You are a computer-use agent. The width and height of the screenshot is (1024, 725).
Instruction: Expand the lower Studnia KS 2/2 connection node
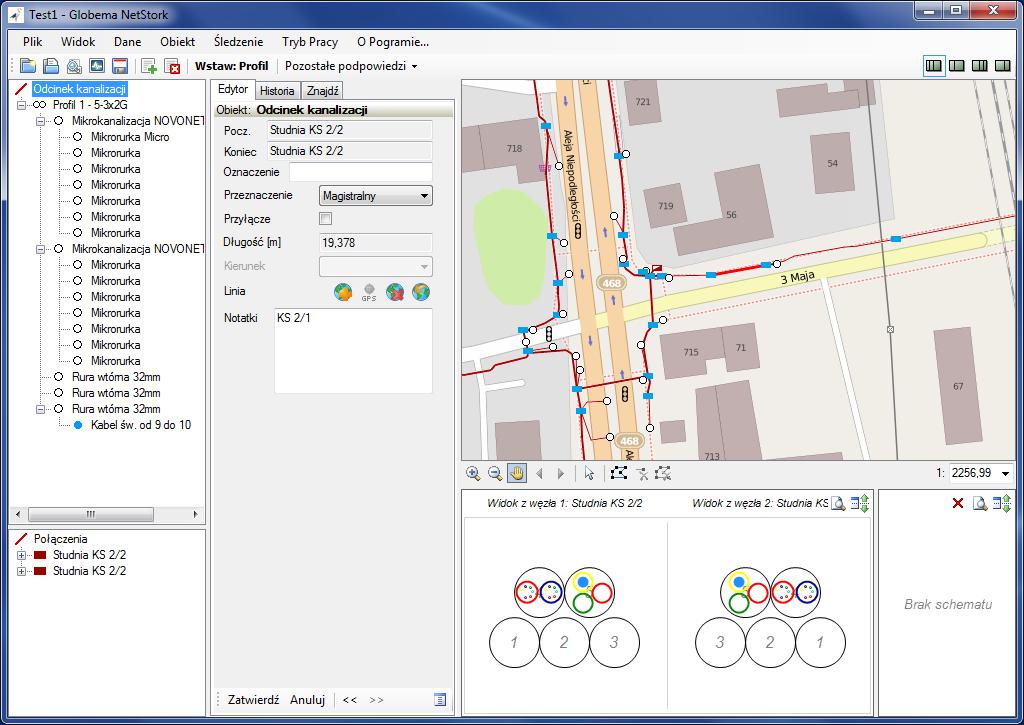pos(22,571)
